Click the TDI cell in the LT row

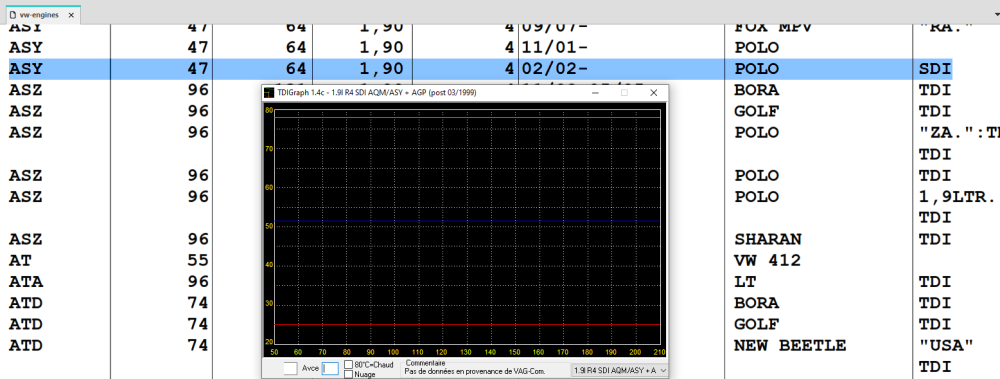(935, 281)
